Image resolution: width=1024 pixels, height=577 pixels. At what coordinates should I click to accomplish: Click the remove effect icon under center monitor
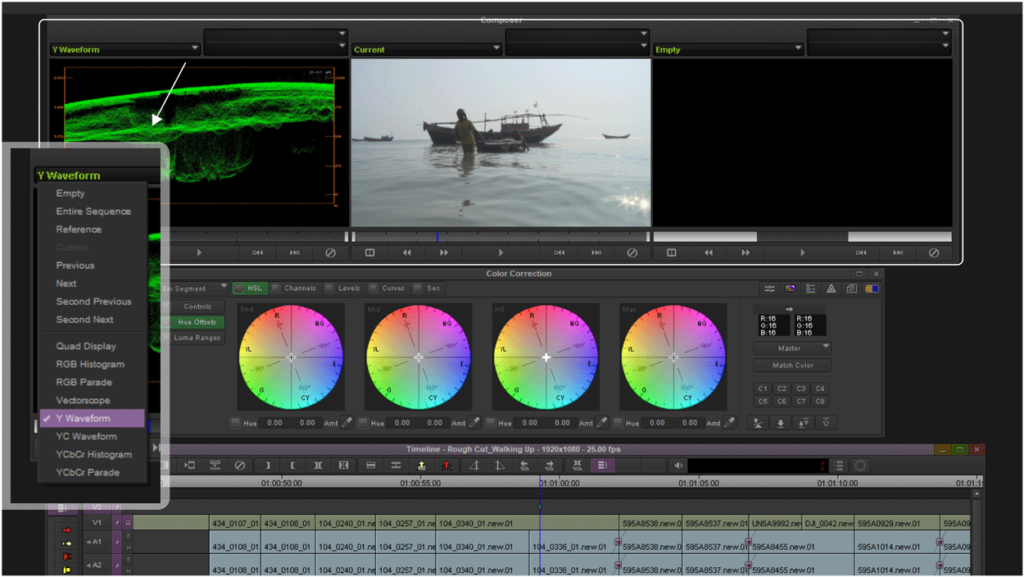tap(632, 253)
